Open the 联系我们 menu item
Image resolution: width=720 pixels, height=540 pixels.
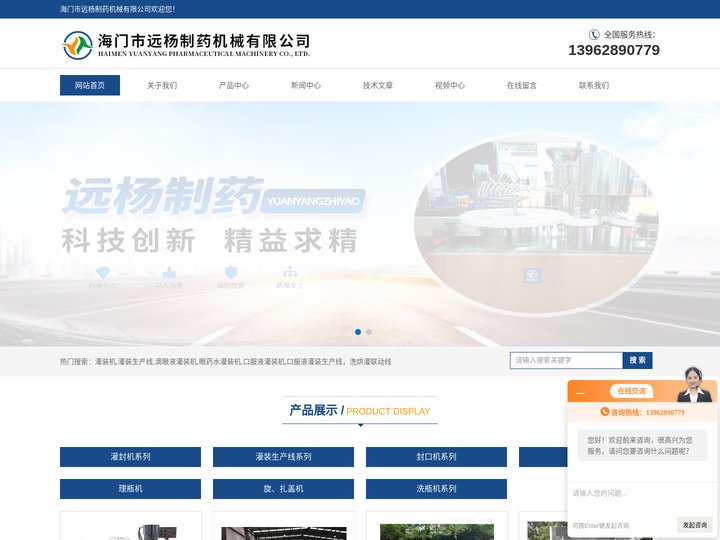click(594, 85)
